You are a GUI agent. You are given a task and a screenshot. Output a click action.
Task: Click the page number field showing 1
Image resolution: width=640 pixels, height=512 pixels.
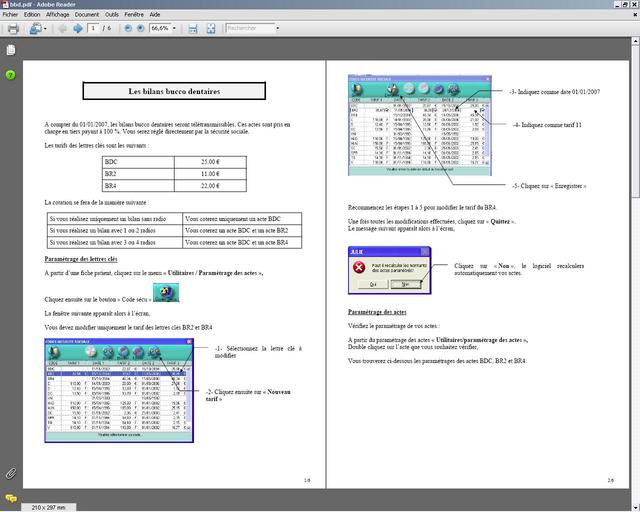[x=93, y=28]
